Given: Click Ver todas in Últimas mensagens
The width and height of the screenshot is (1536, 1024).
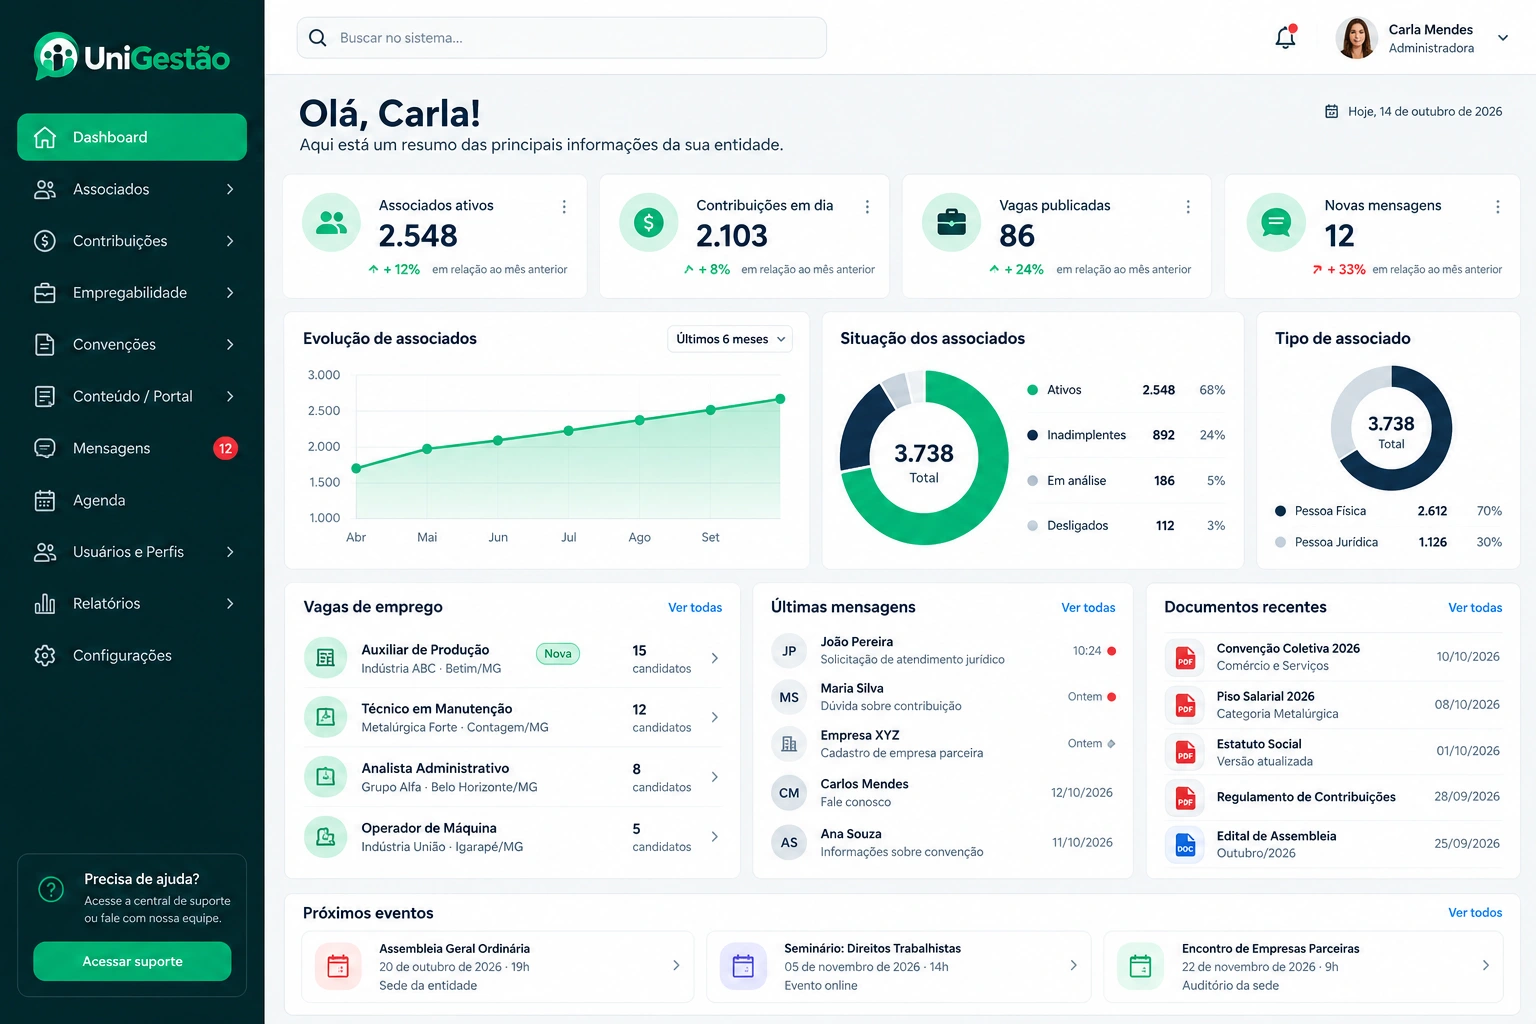Looking at the screenshot, I should point(1088,607).
